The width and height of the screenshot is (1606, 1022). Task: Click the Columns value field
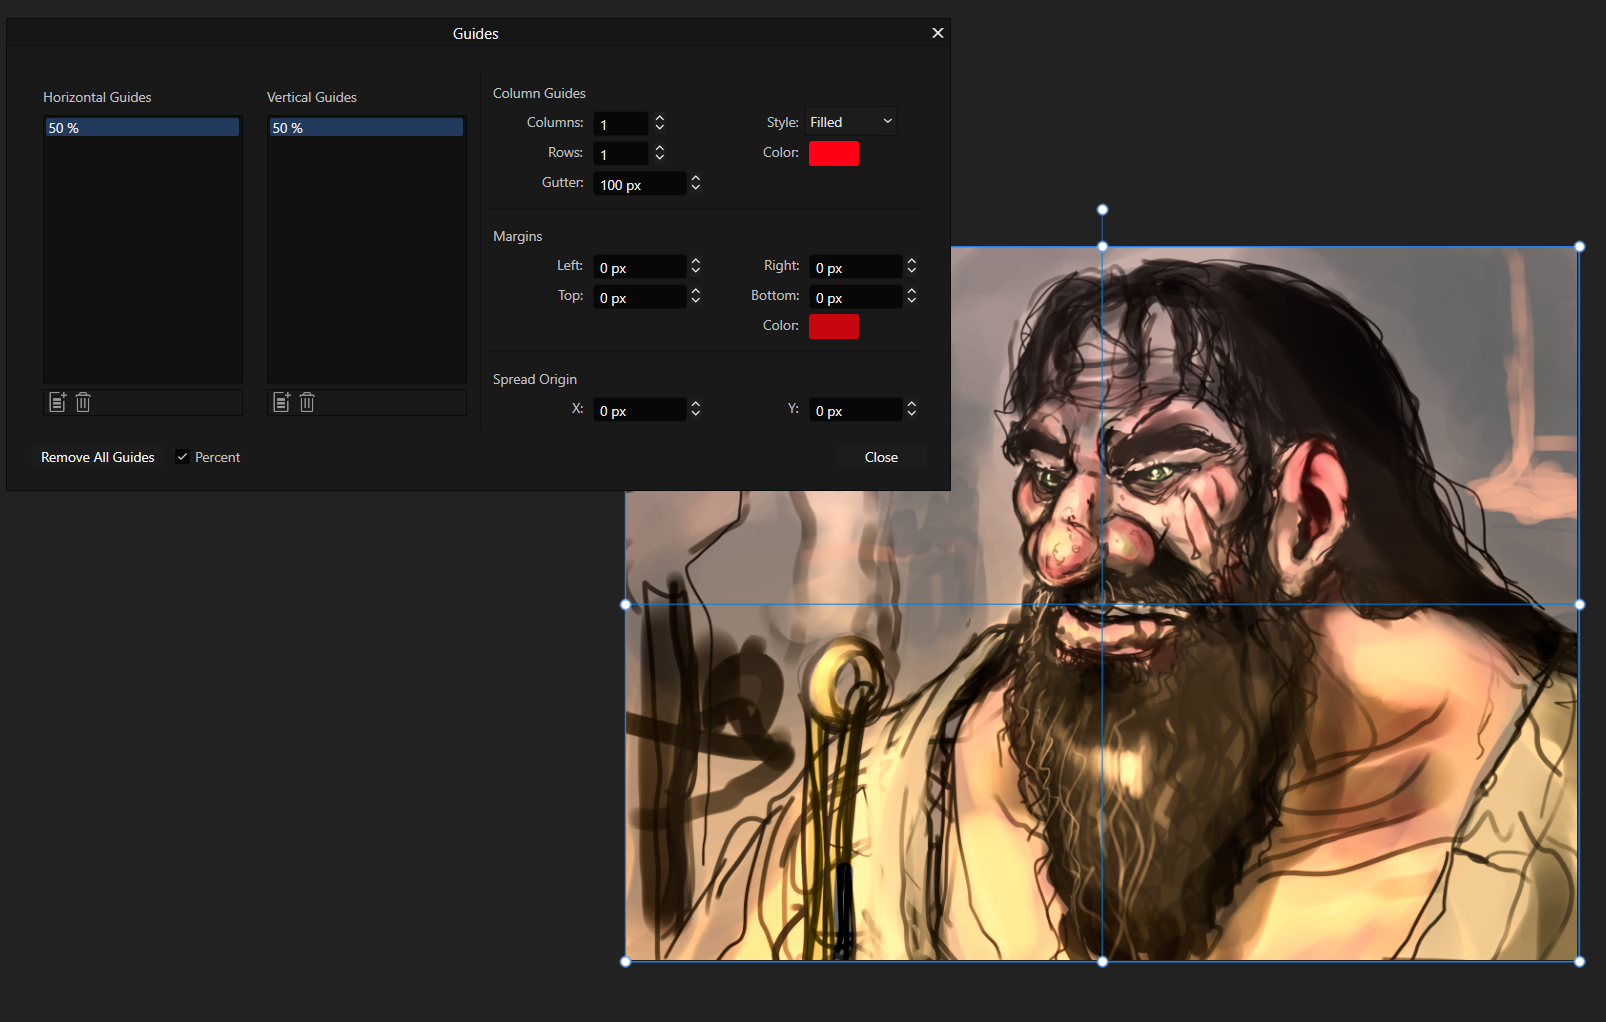(621, 124)
